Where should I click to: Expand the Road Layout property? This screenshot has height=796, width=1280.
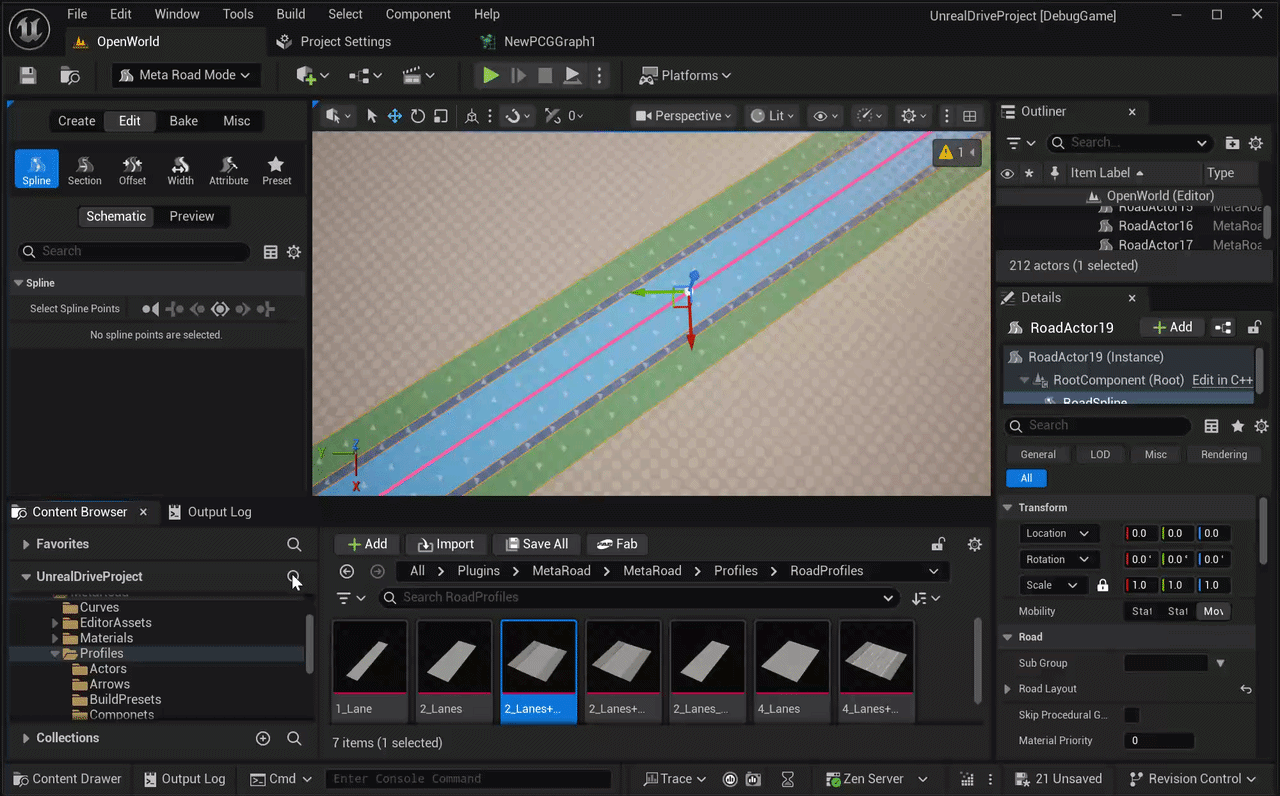1008,689
